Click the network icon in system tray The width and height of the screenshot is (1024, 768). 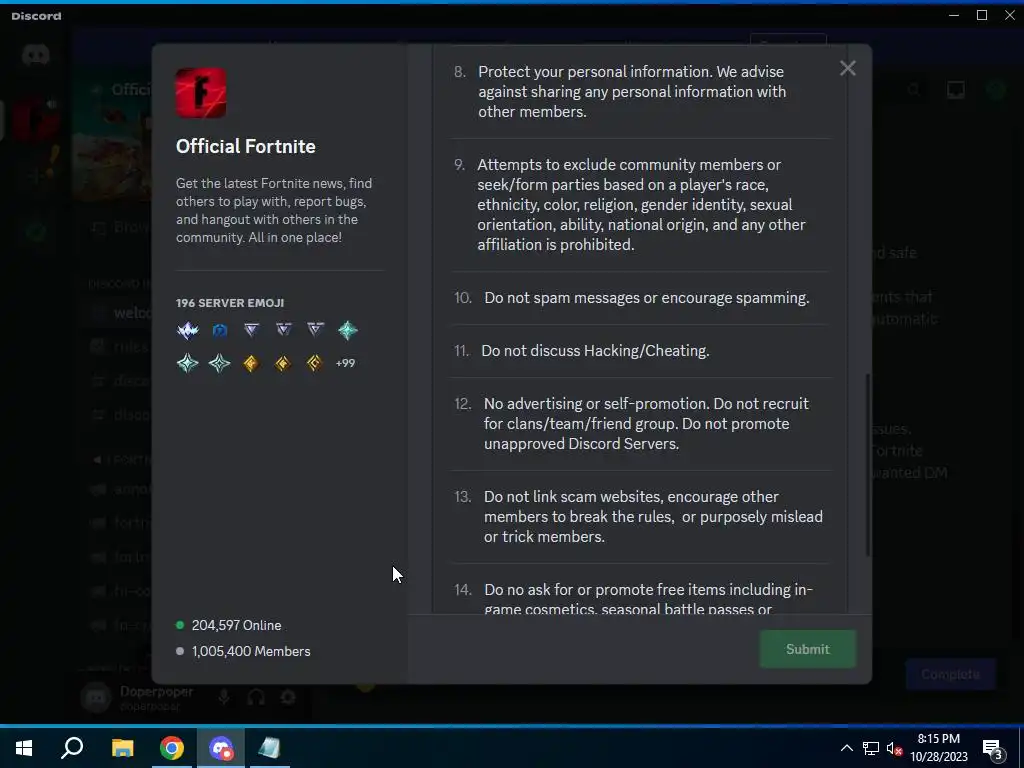click(871, 748)
